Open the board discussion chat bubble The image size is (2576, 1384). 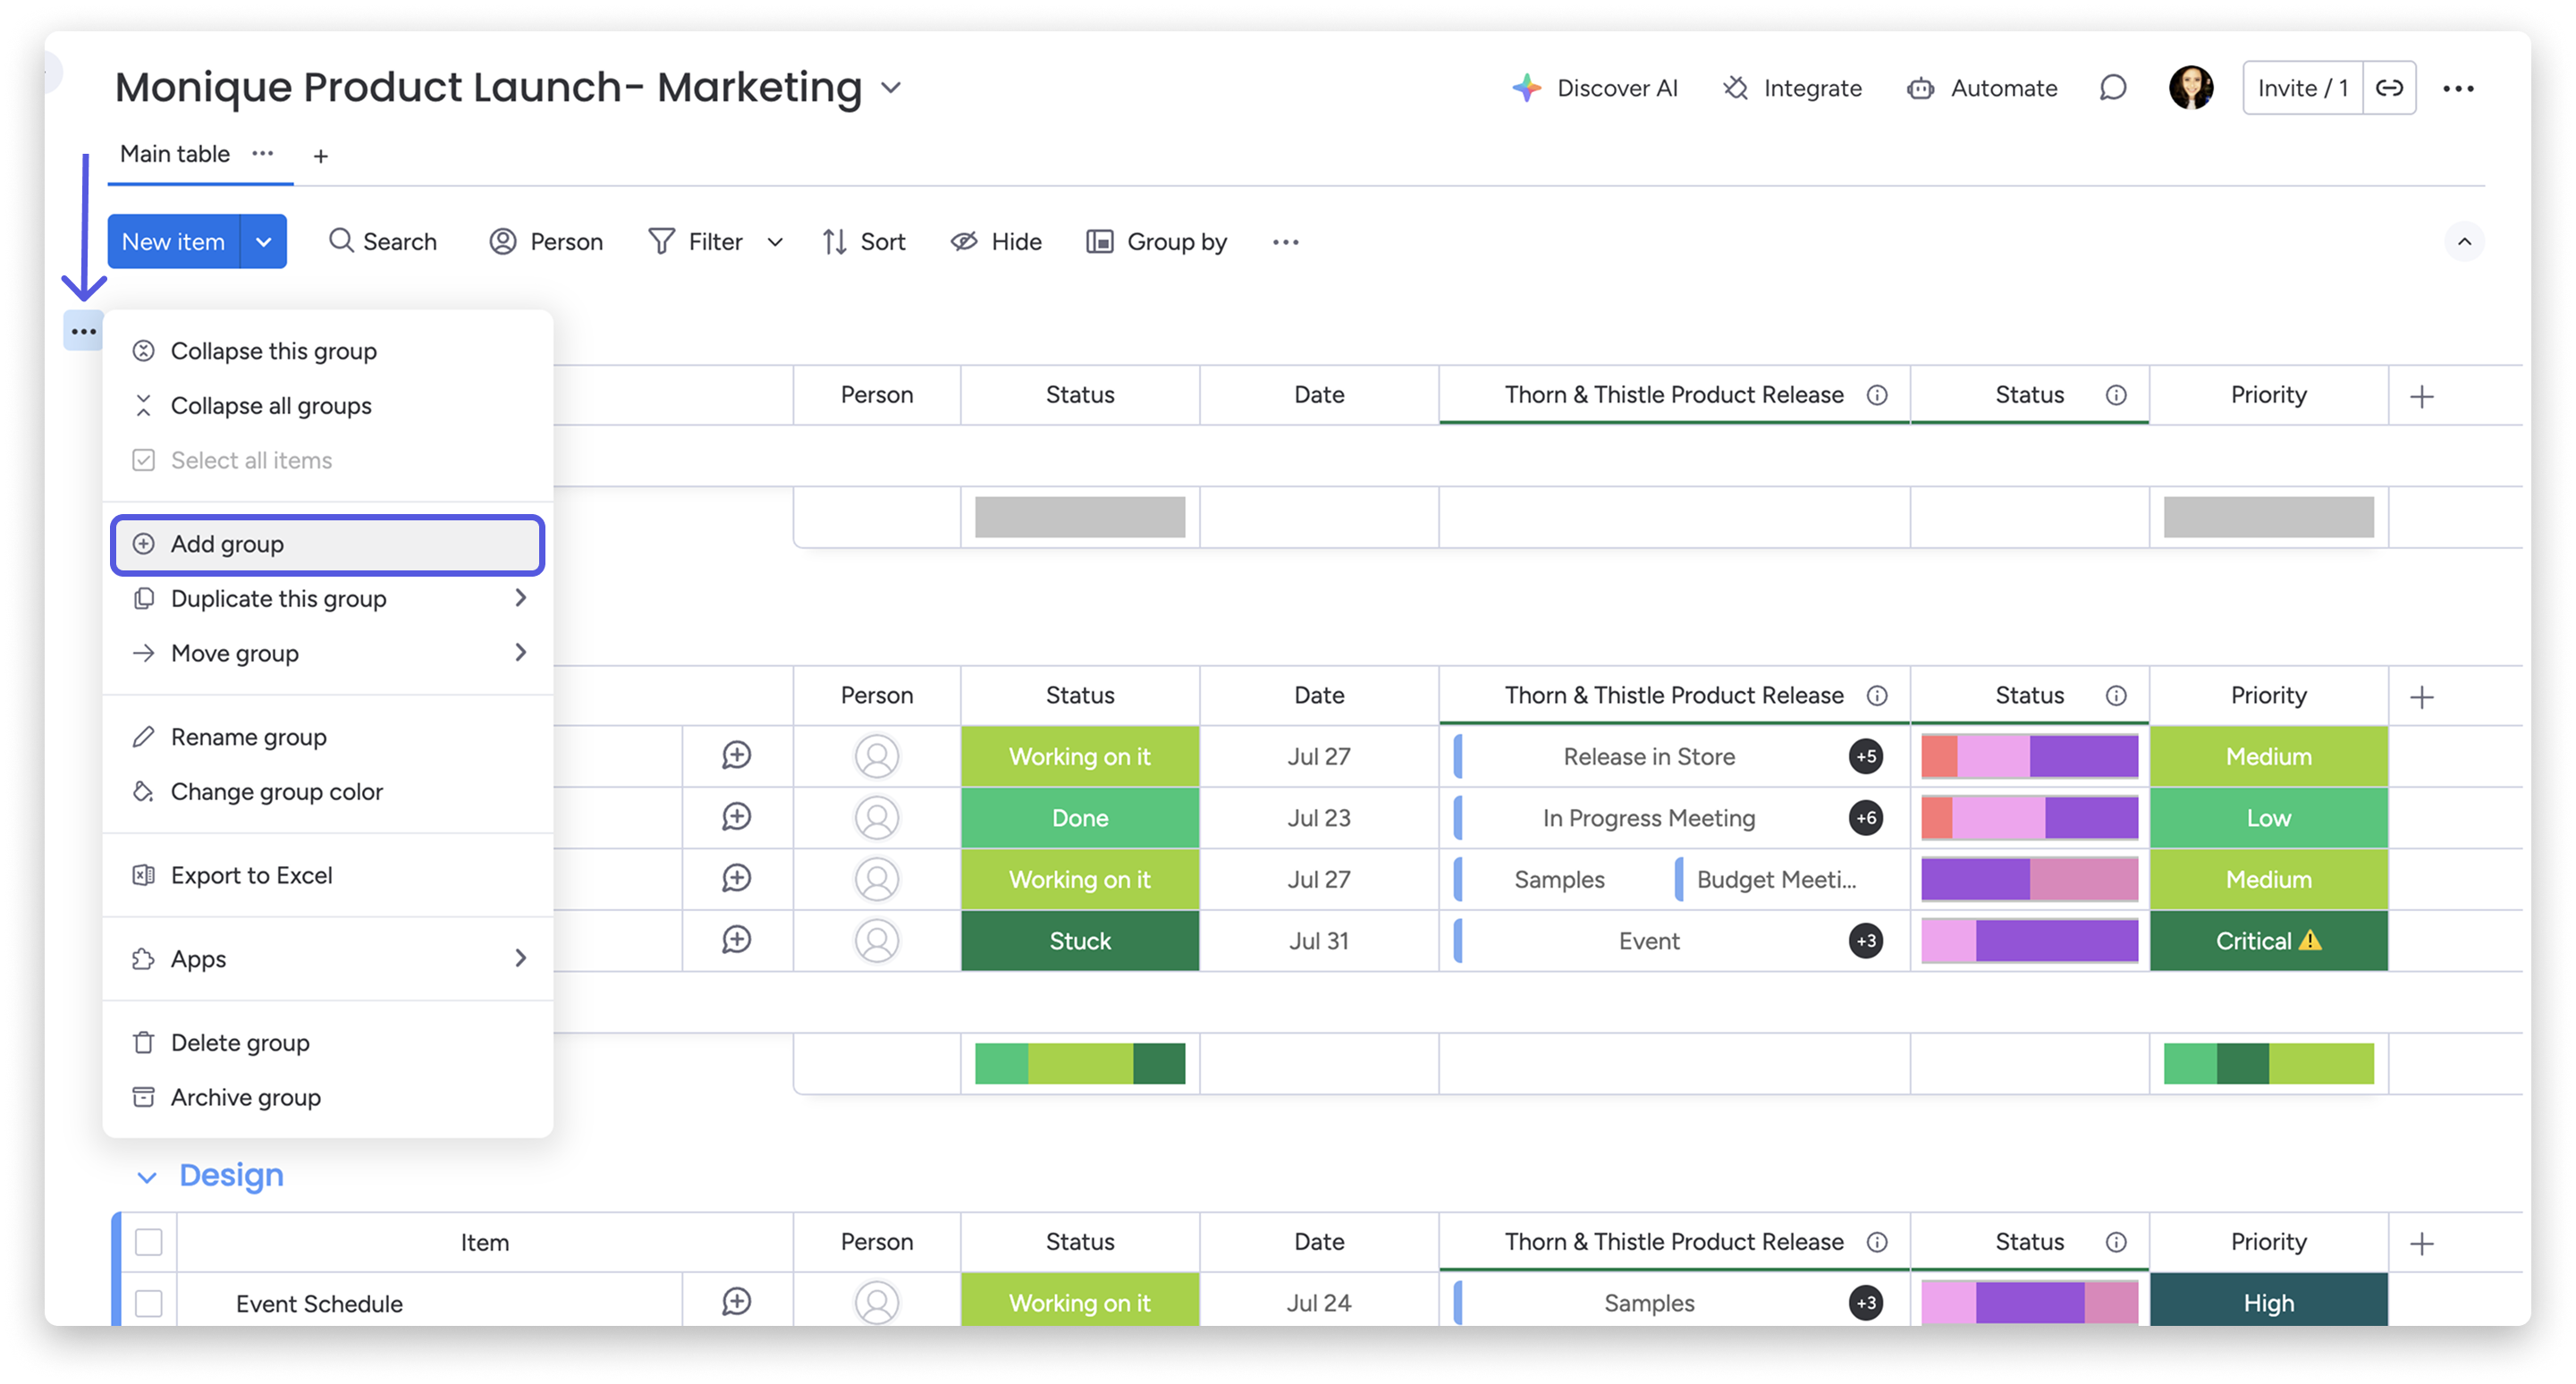tap(2112, 88)
